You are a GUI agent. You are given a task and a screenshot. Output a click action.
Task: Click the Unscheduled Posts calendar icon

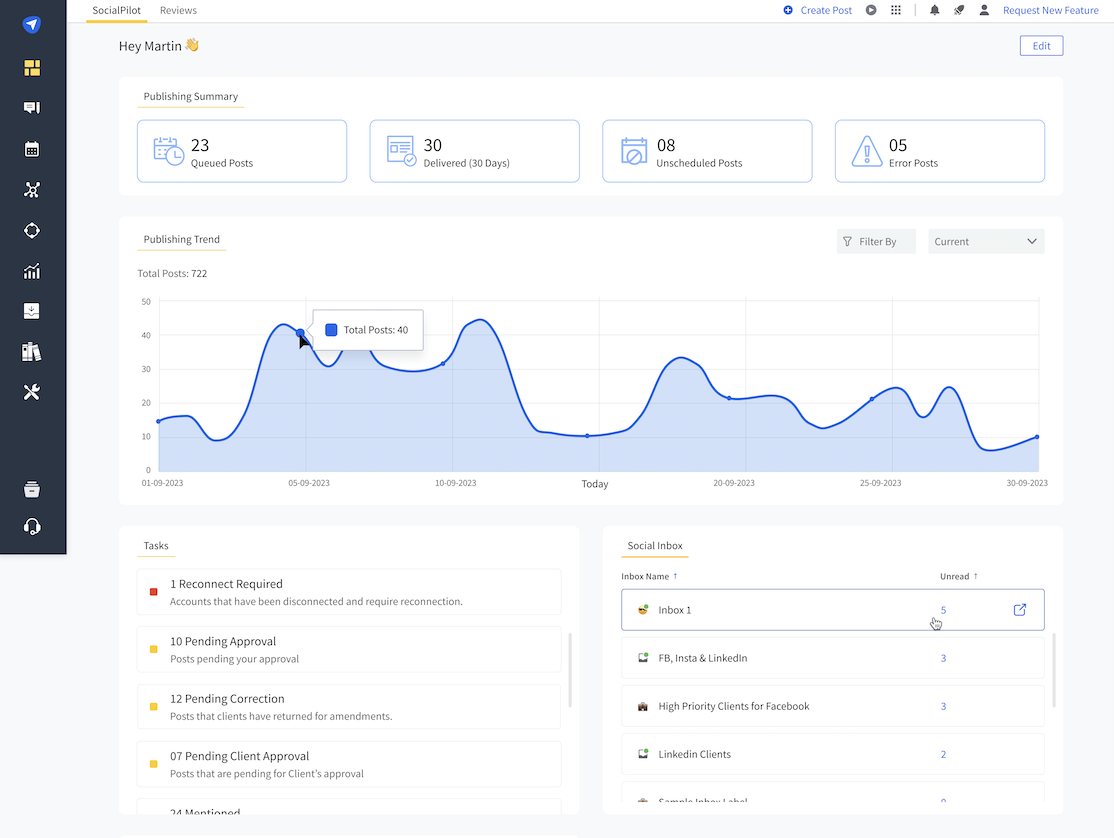pyautogui.click(x=634, y=151)
